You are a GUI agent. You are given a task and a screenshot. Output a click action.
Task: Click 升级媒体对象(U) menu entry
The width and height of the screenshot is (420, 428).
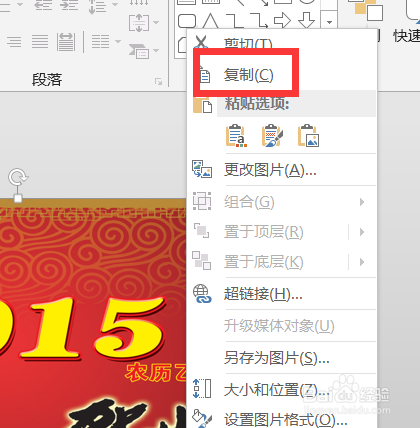tap(279, 326)
